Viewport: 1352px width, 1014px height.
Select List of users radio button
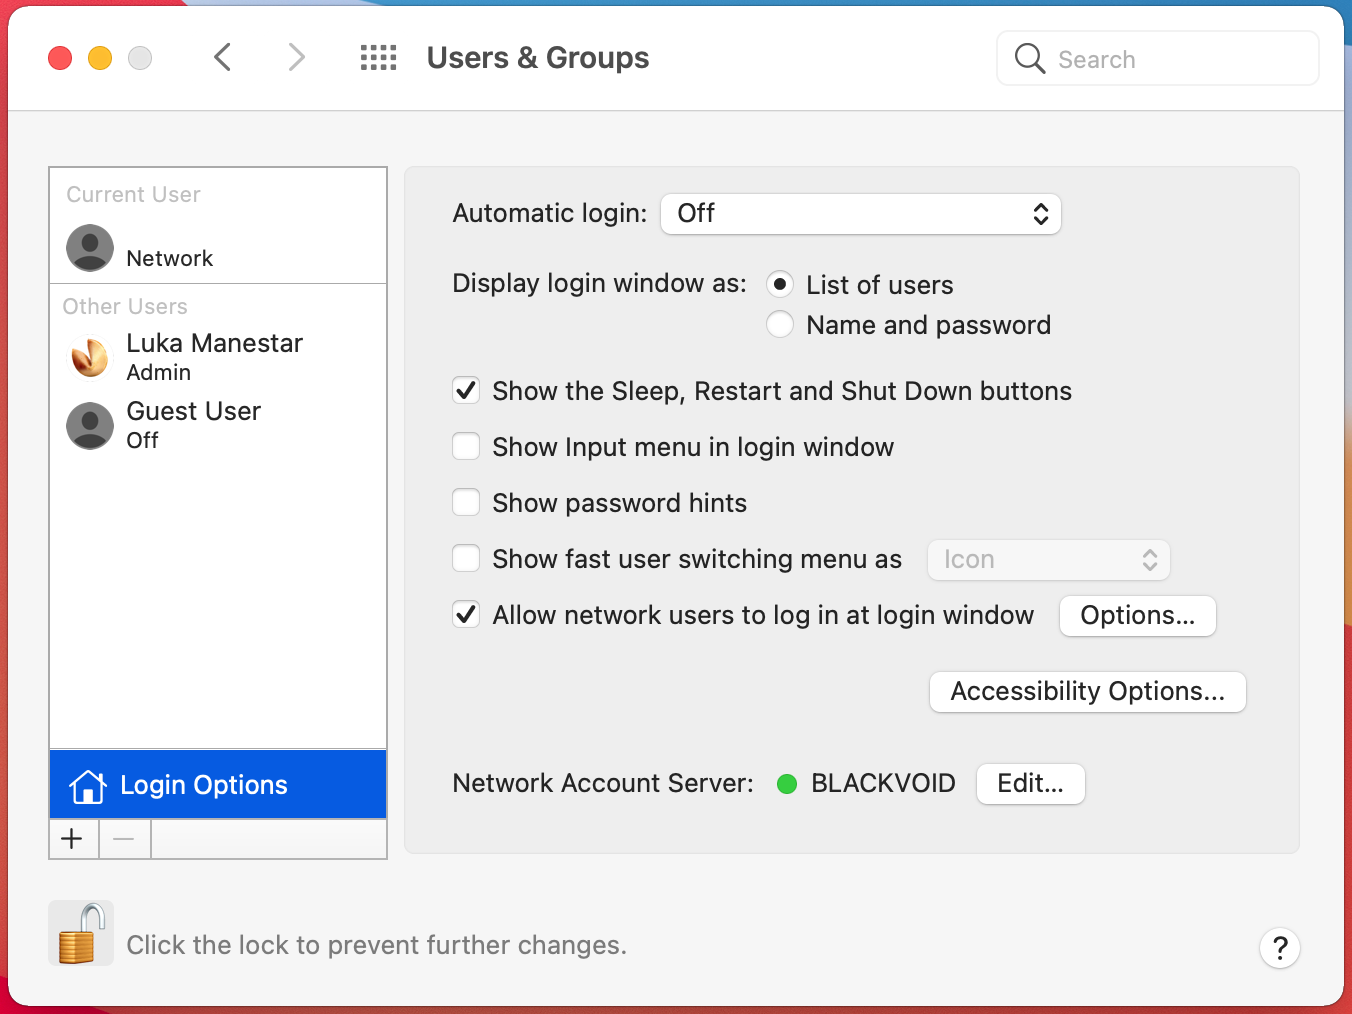780,285
